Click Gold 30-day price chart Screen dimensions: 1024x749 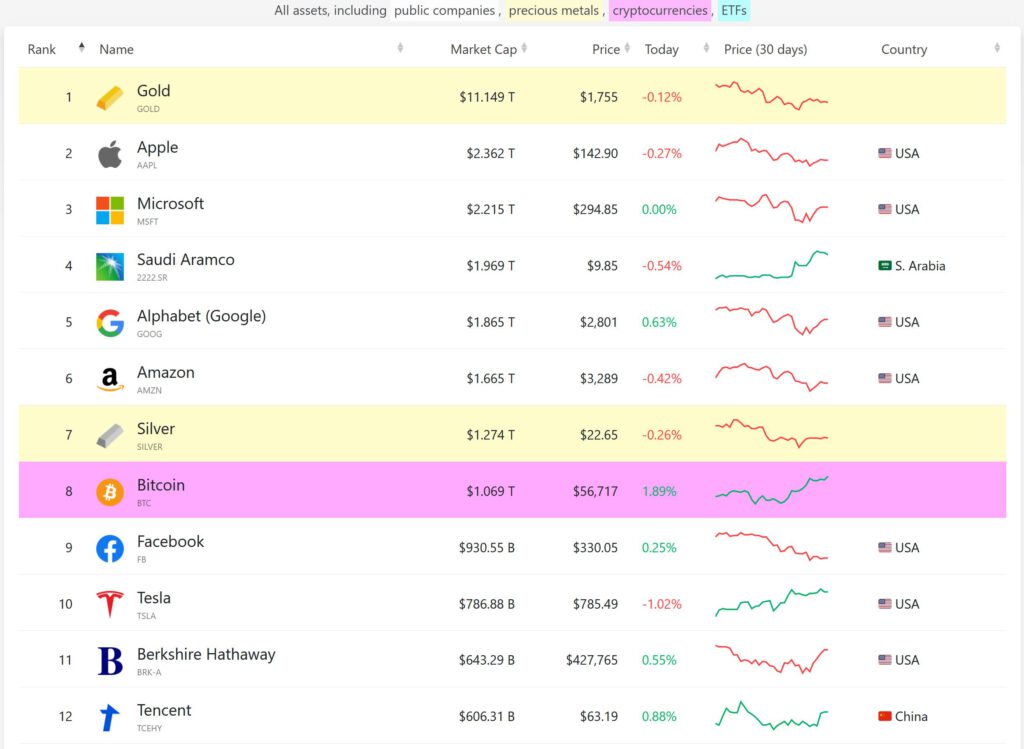coord(771,96)
